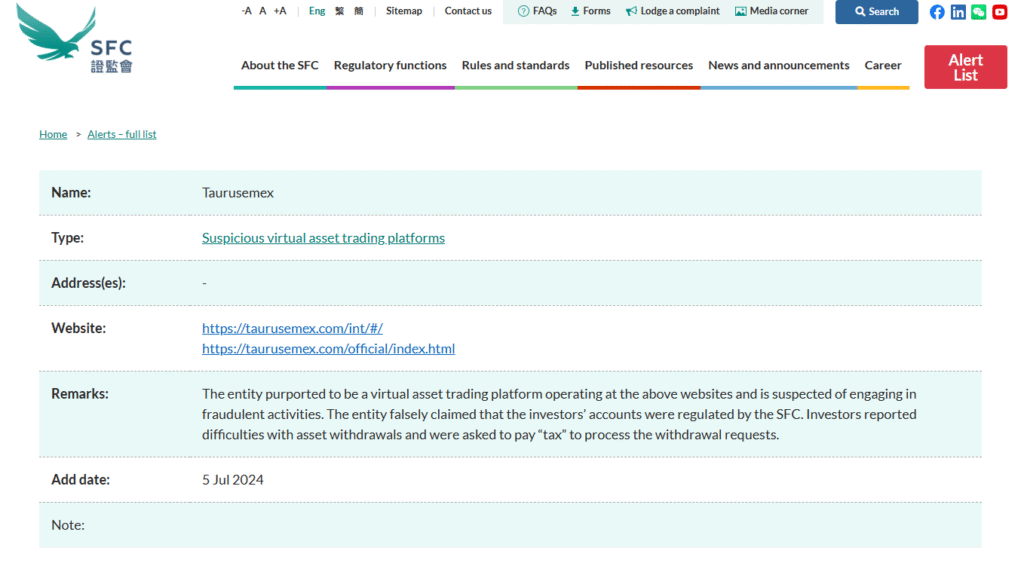Click the SFC eagle logo

[74, 38]
